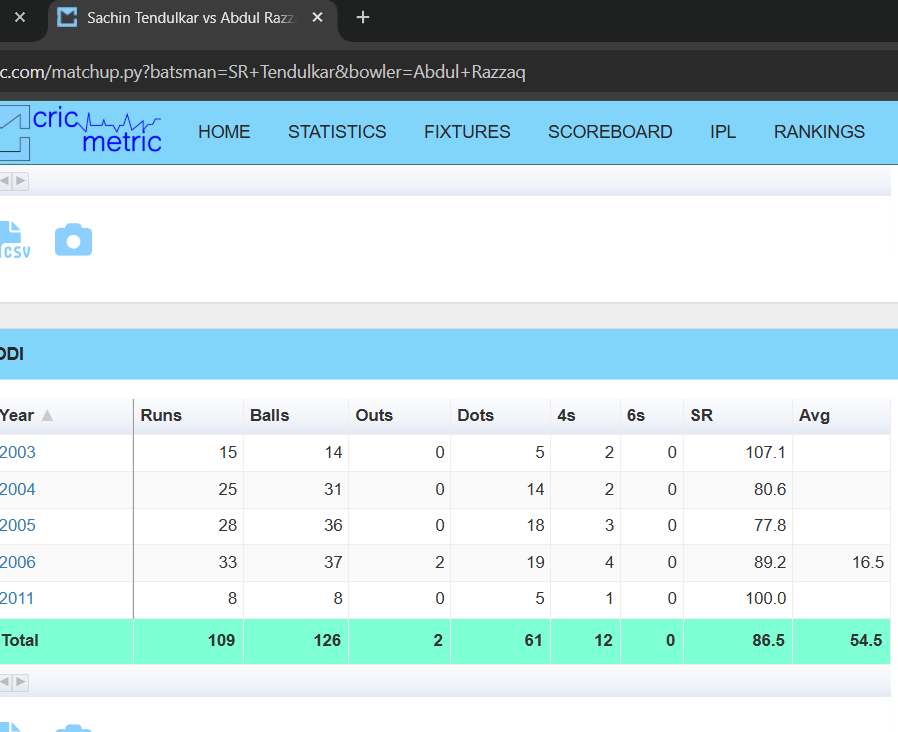Select the 2004 dots value 14
Image resolution: width=898 pixels, height=732 pixels.
click(x=501, y=490)
